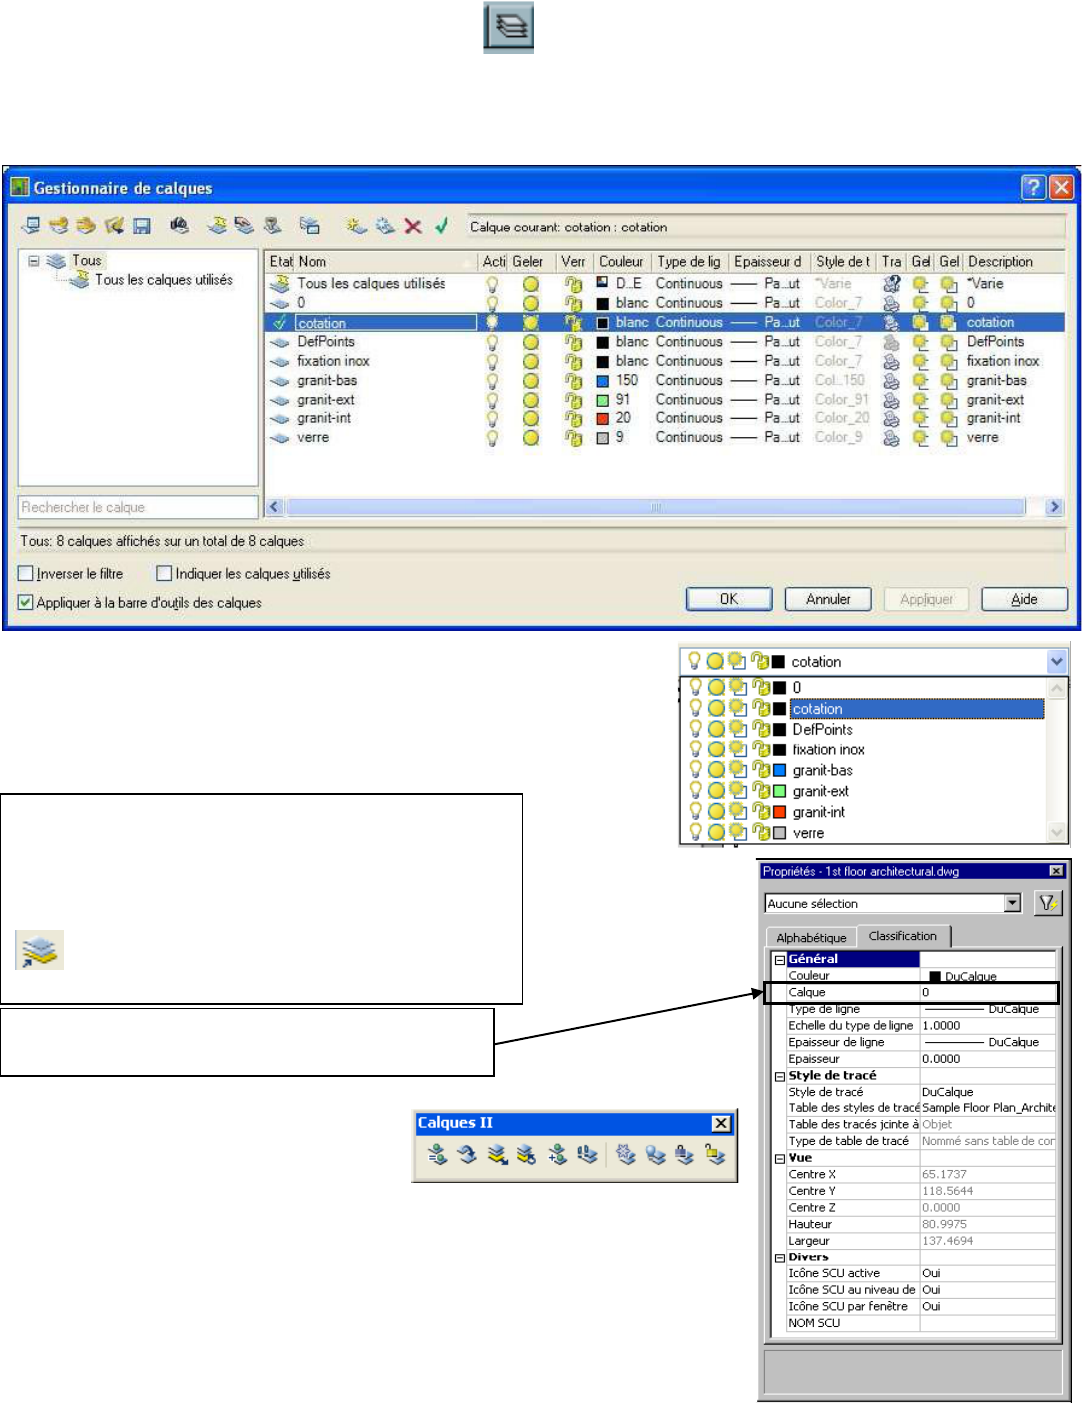Collapse the Tous tree node
The width and height of the screenshot is (1087, 1411).
point(34,261)
